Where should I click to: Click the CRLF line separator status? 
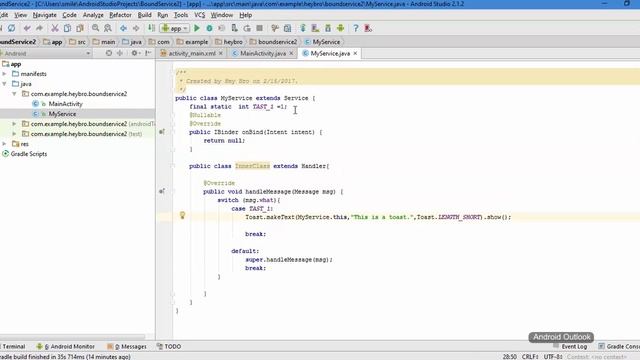tap(530, 356)
